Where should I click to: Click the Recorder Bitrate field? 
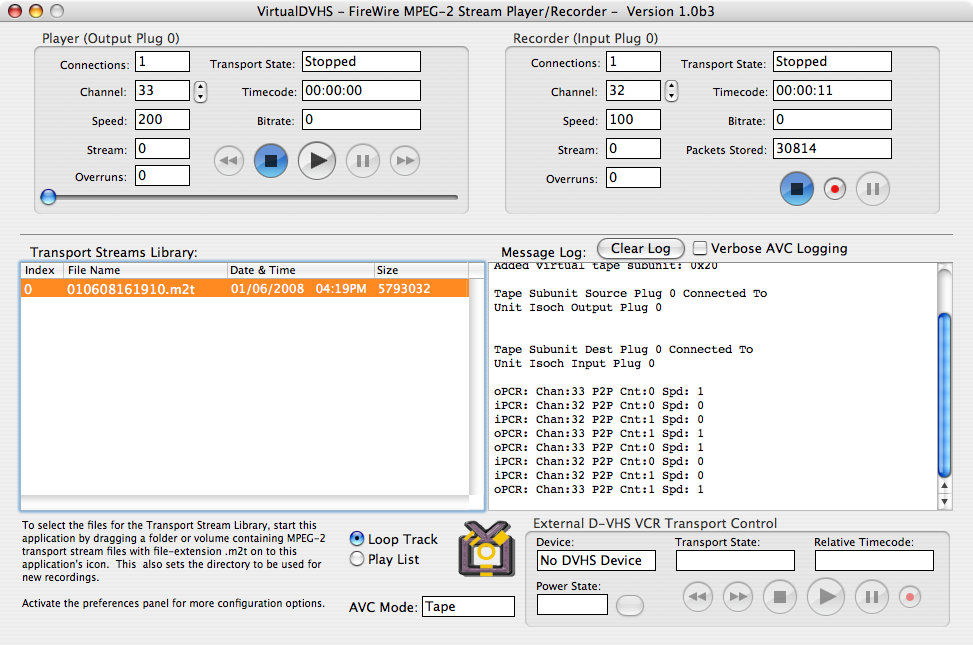click(x=832, y=120)
